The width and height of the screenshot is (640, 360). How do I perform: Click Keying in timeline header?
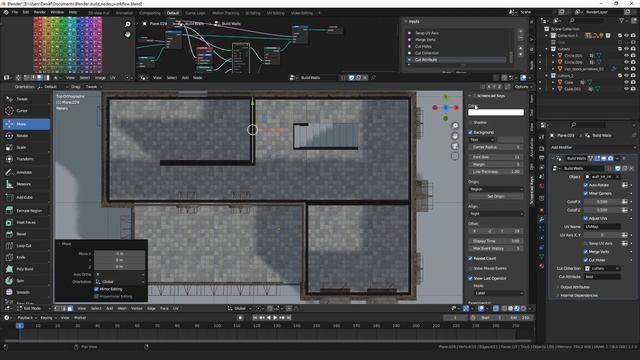pos(48,318)
